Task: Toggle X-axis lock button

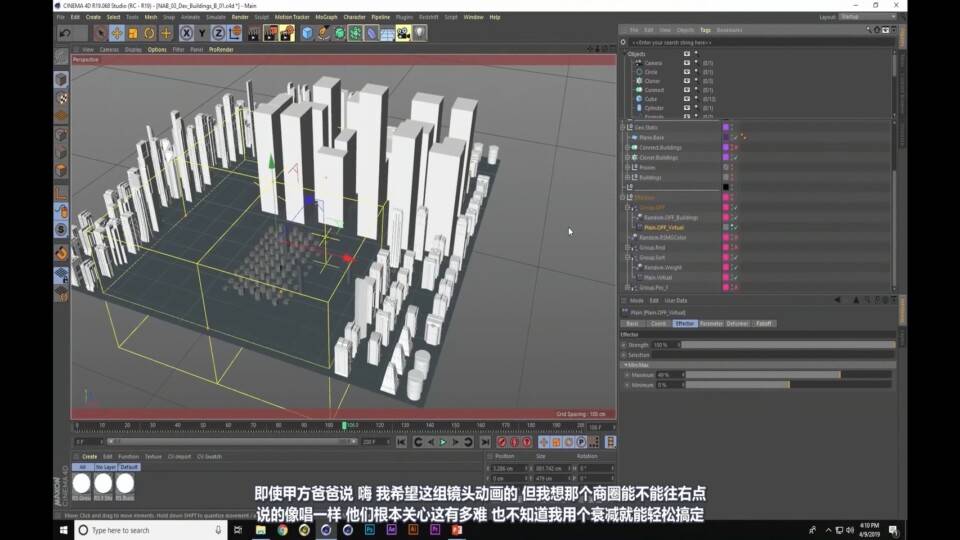Action: pyautogui.click(x=187, y=33)
